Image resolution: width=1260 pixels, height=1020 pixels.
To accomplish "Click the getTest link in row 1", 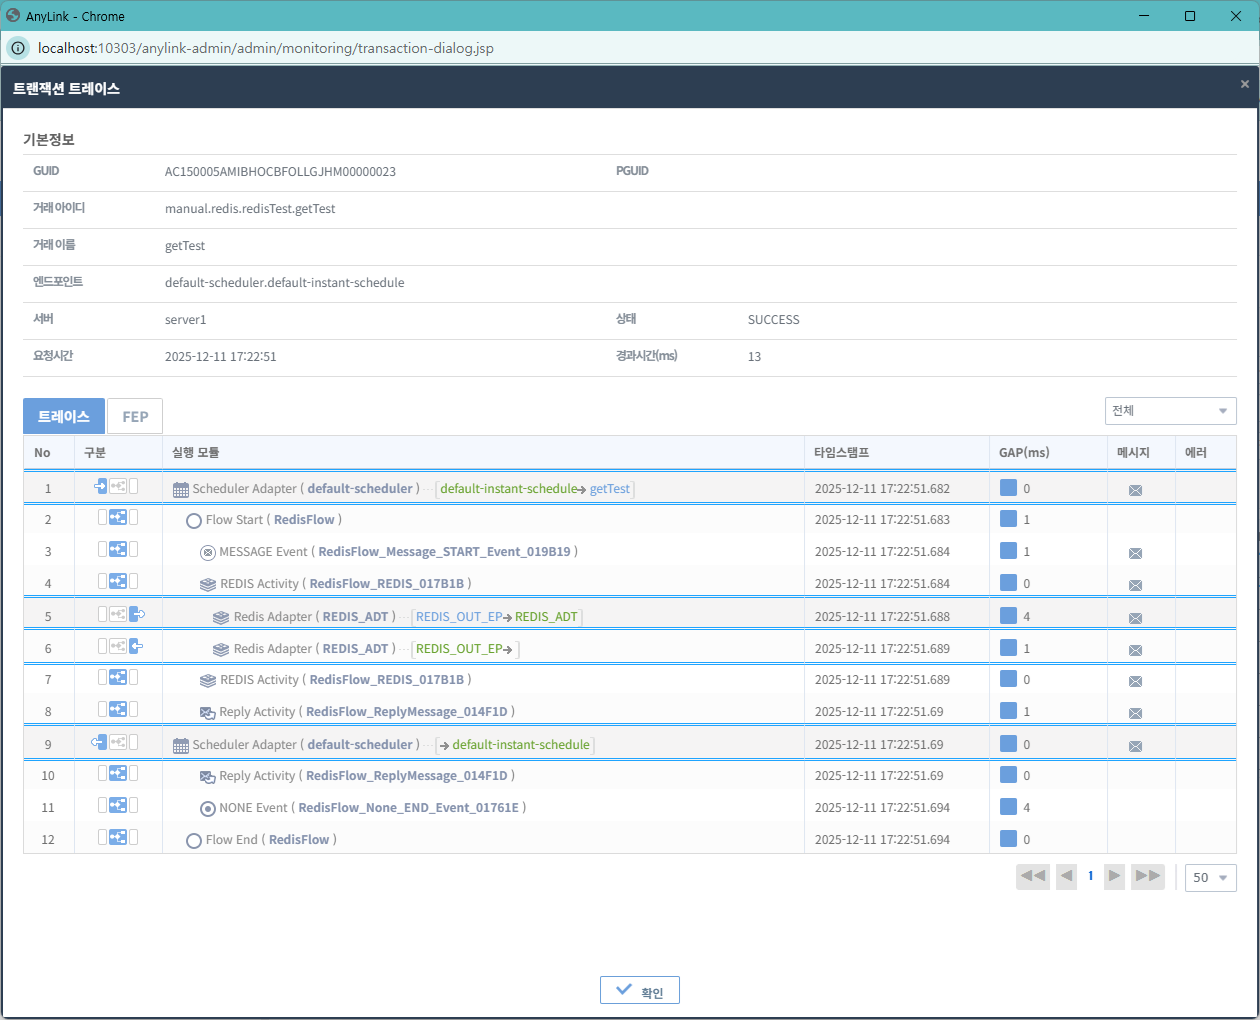I will click(x=610, y=489).
